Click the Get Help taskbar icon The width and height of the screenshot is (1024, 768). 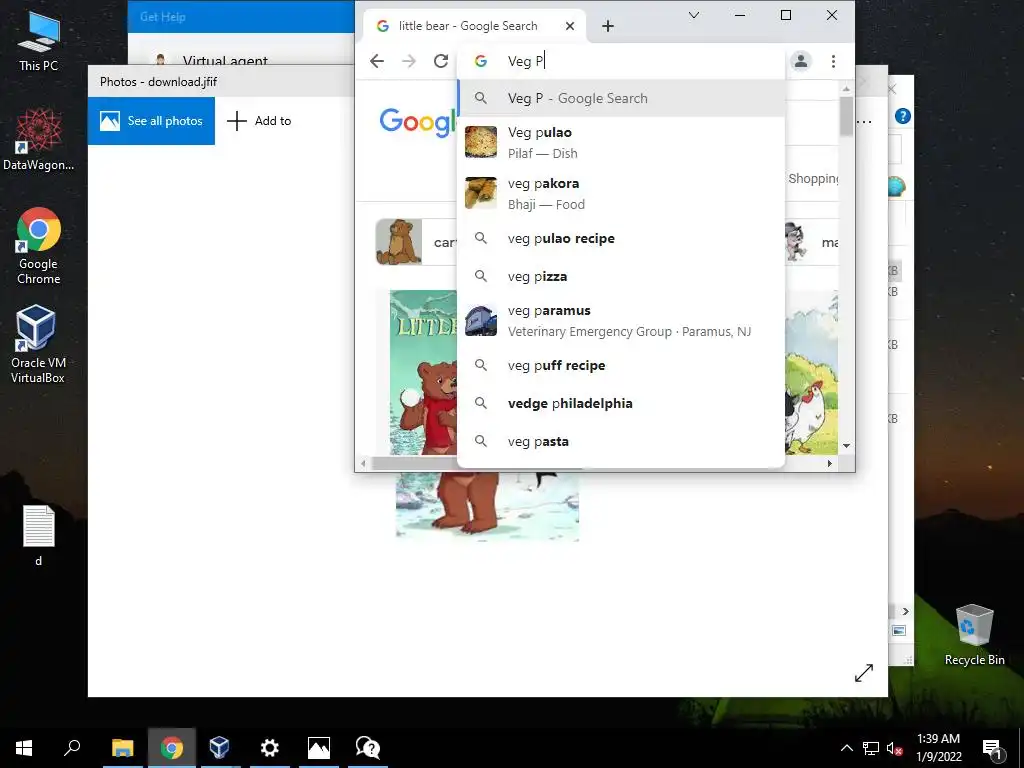(368, 748)
